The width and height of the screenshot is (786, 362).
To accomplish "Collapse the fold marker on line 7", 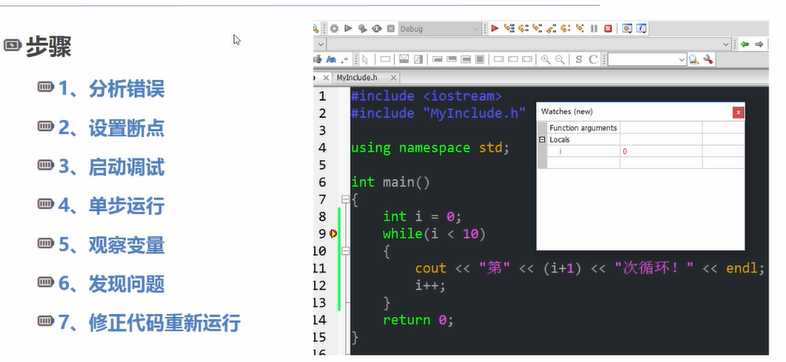I will point(345,200).
